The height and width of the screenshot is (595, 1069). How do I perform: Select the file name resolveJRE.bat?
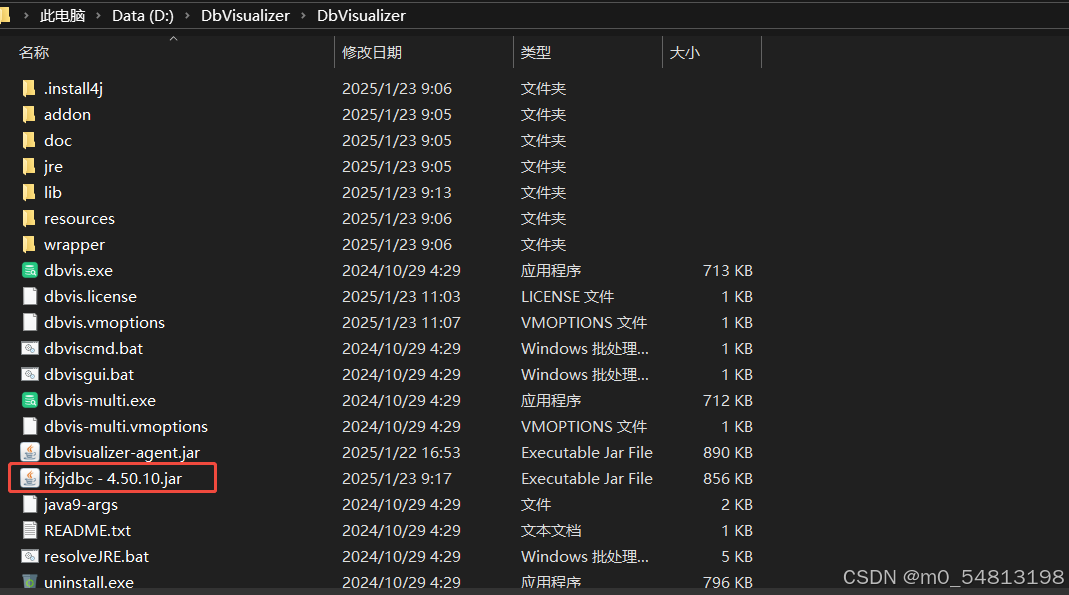(96, 556)
